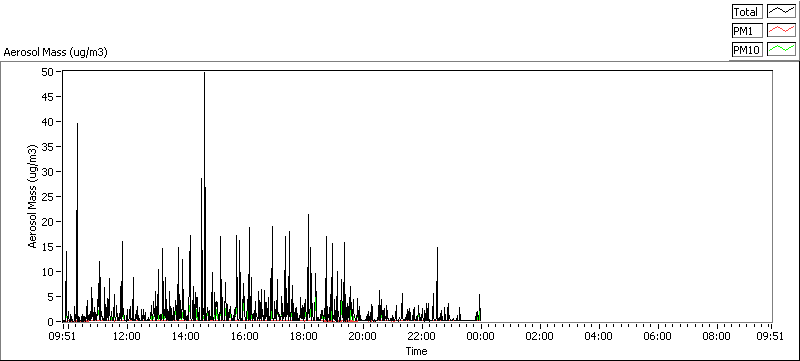Click the 02:00 x-axis time label

pyautogui.click(x=540, y=337)
